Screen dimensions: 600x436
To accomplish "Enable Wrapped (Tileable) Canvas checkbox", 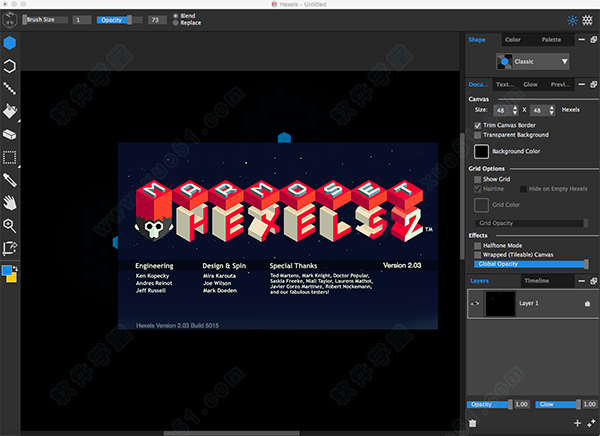I will pyautogui.click(x=478, y=255).
